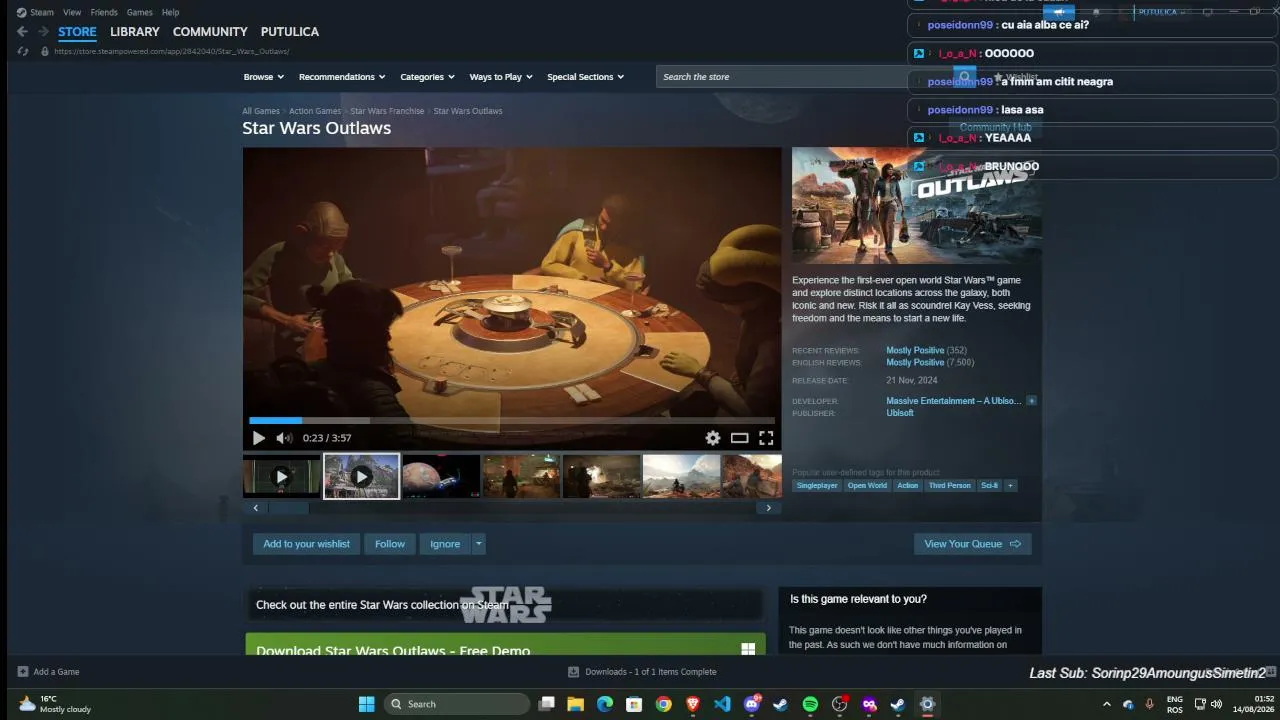Select the highlighted second trailer thumbnail
1280x720 pixels.
(361, 476)
